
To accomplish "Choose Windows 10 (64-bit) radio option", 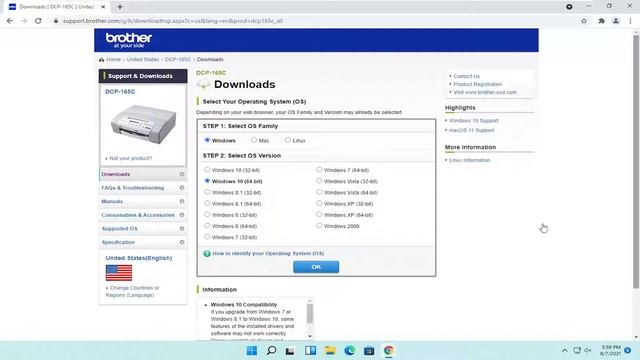I will point(207,181).
